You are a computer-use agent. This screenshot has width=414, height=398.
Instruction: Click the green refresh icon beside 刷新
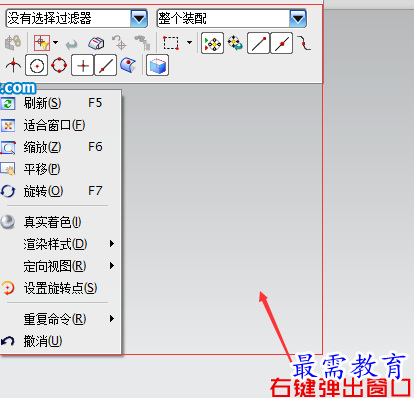point(7,103)
